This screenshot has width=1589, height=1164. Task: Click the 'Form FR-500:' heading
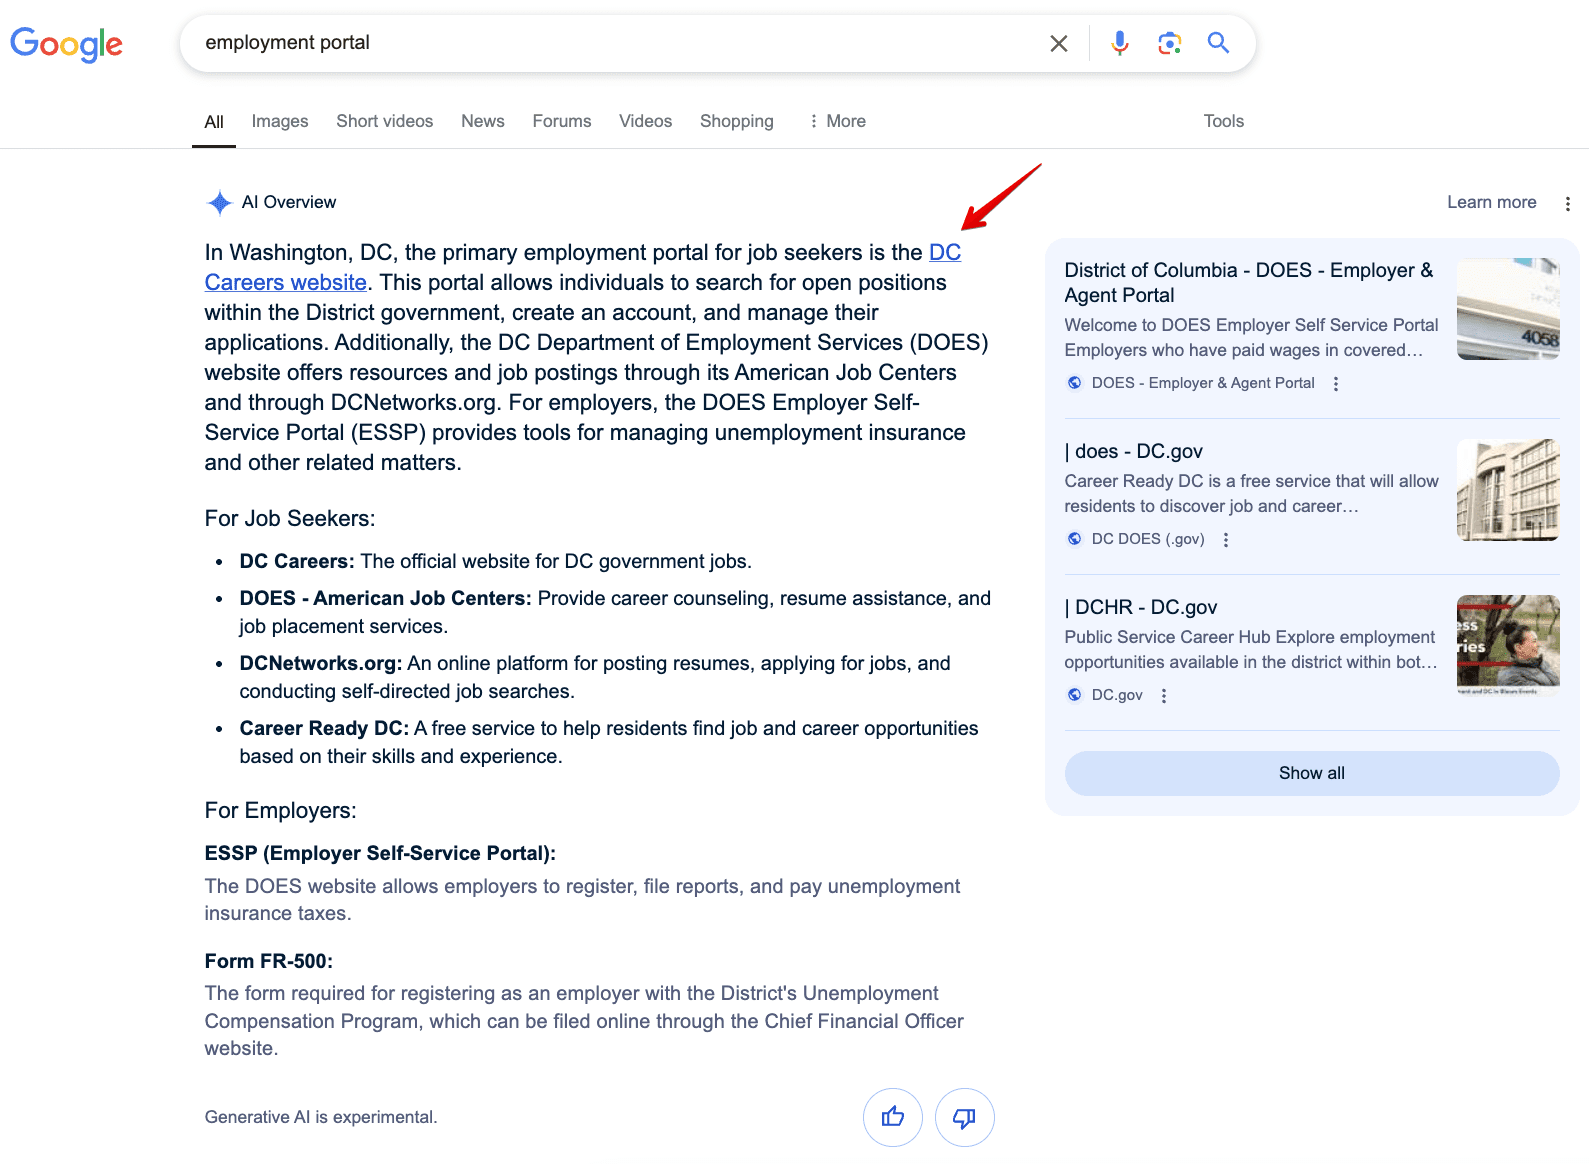[x=268, y=961]
